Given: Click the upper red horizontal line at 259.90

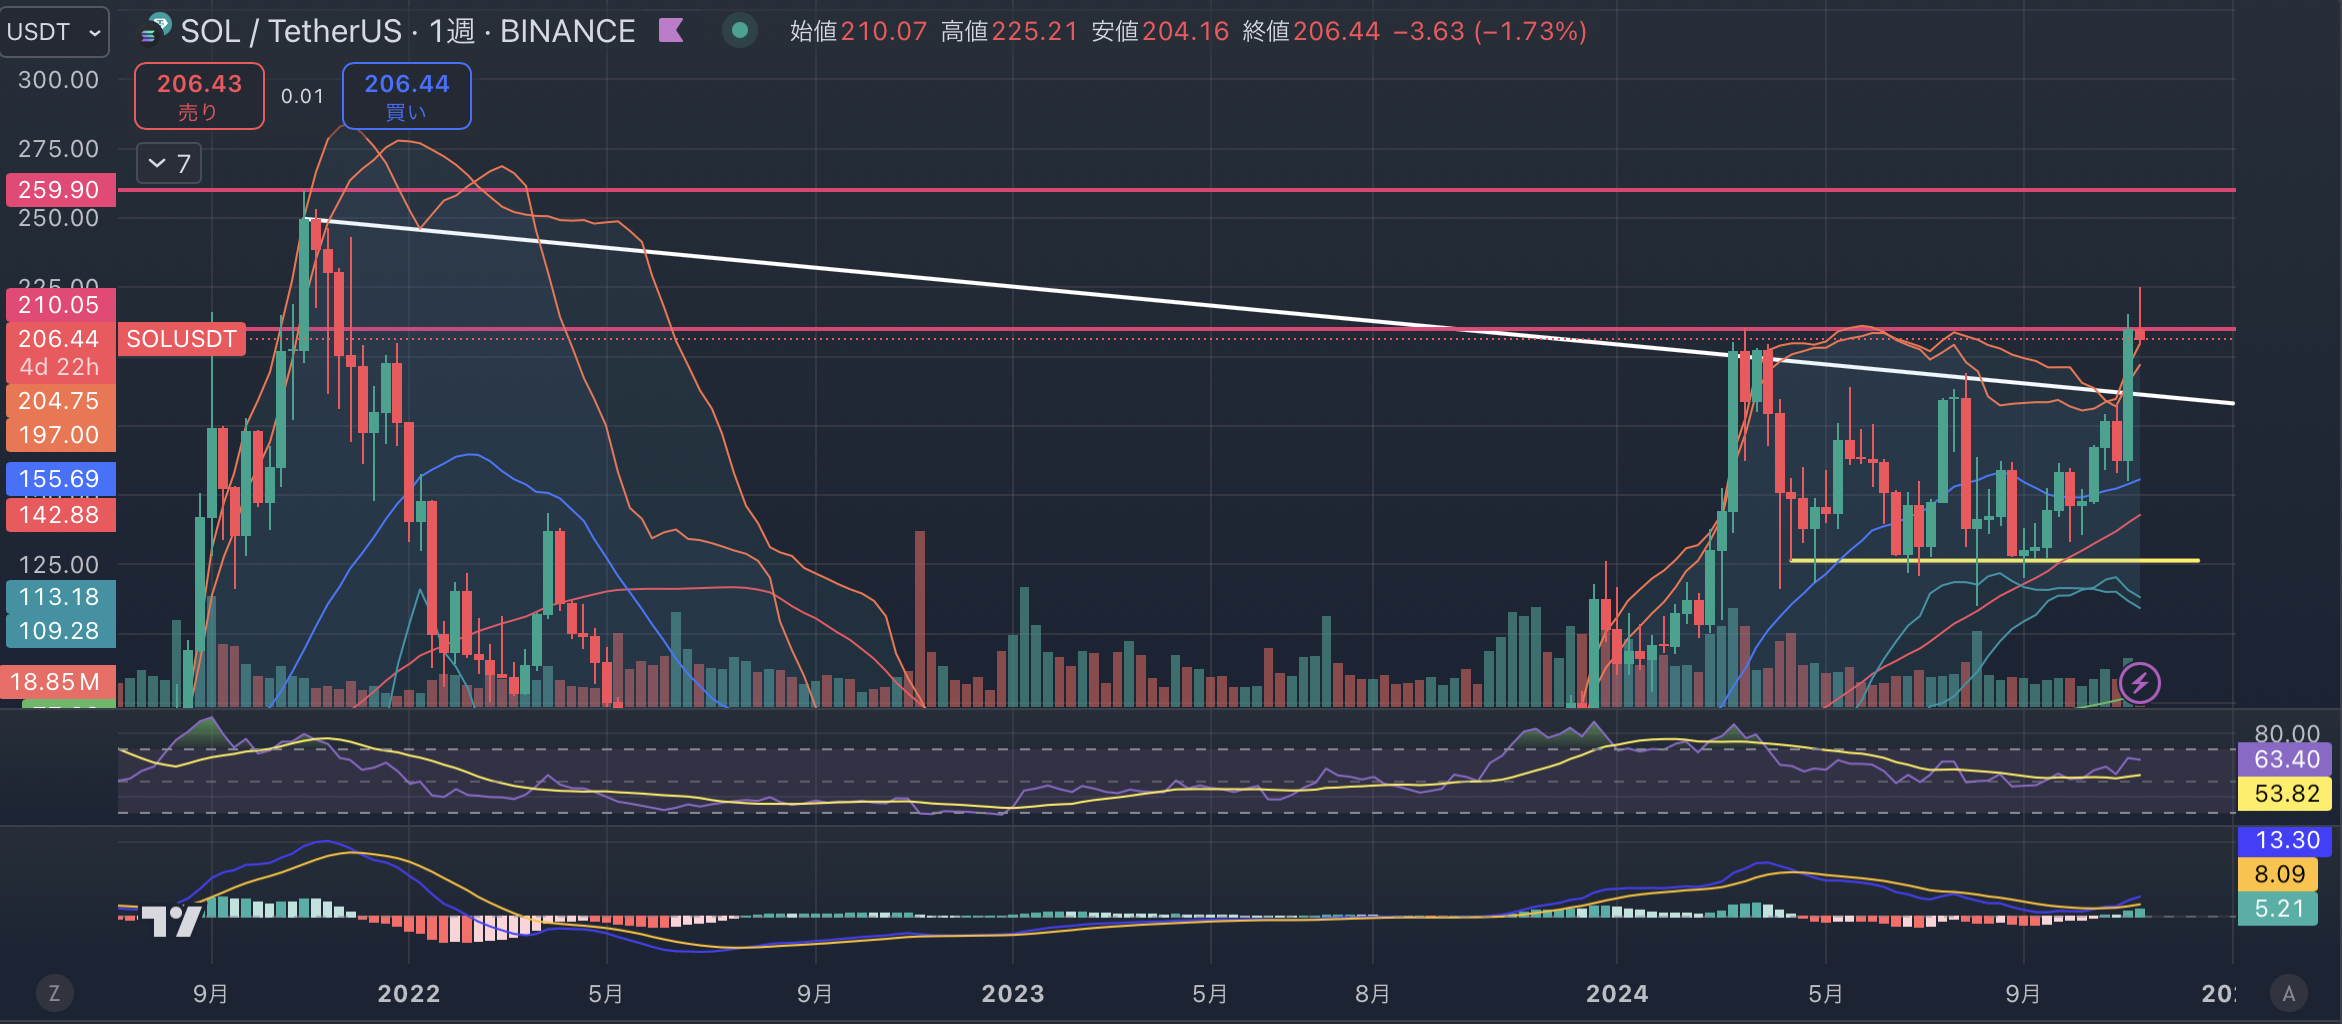Looking at the screenshot, I should click(x=1177, y=189).
